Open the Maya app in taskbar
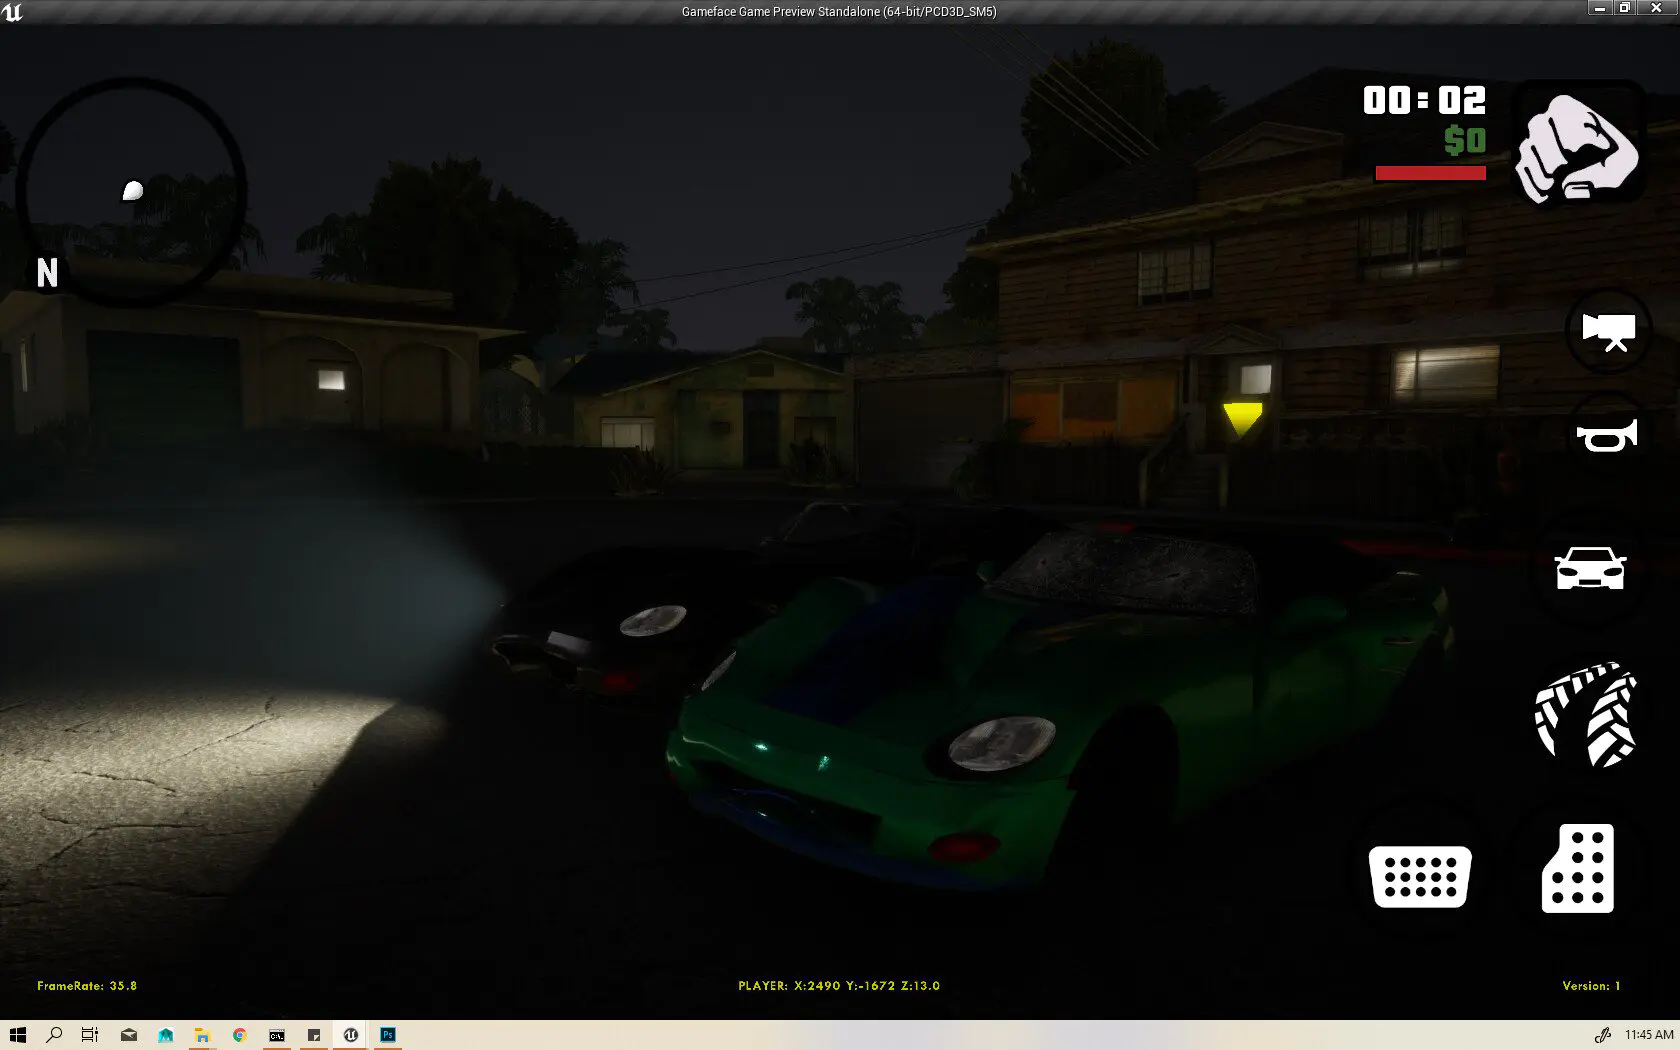Viewport: 1680px width, 1050px height. pos(166,1035)
